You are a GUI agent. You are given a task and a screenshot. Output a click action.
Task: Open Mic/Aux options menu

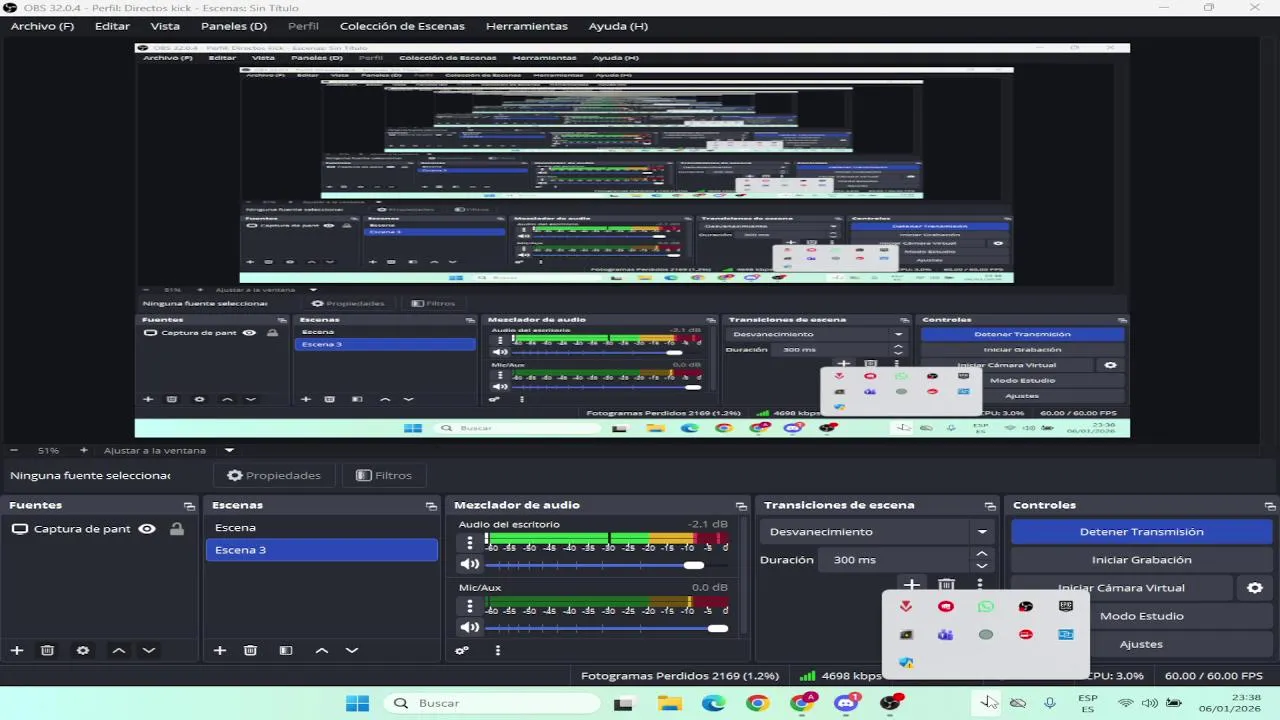coord(470,606)
